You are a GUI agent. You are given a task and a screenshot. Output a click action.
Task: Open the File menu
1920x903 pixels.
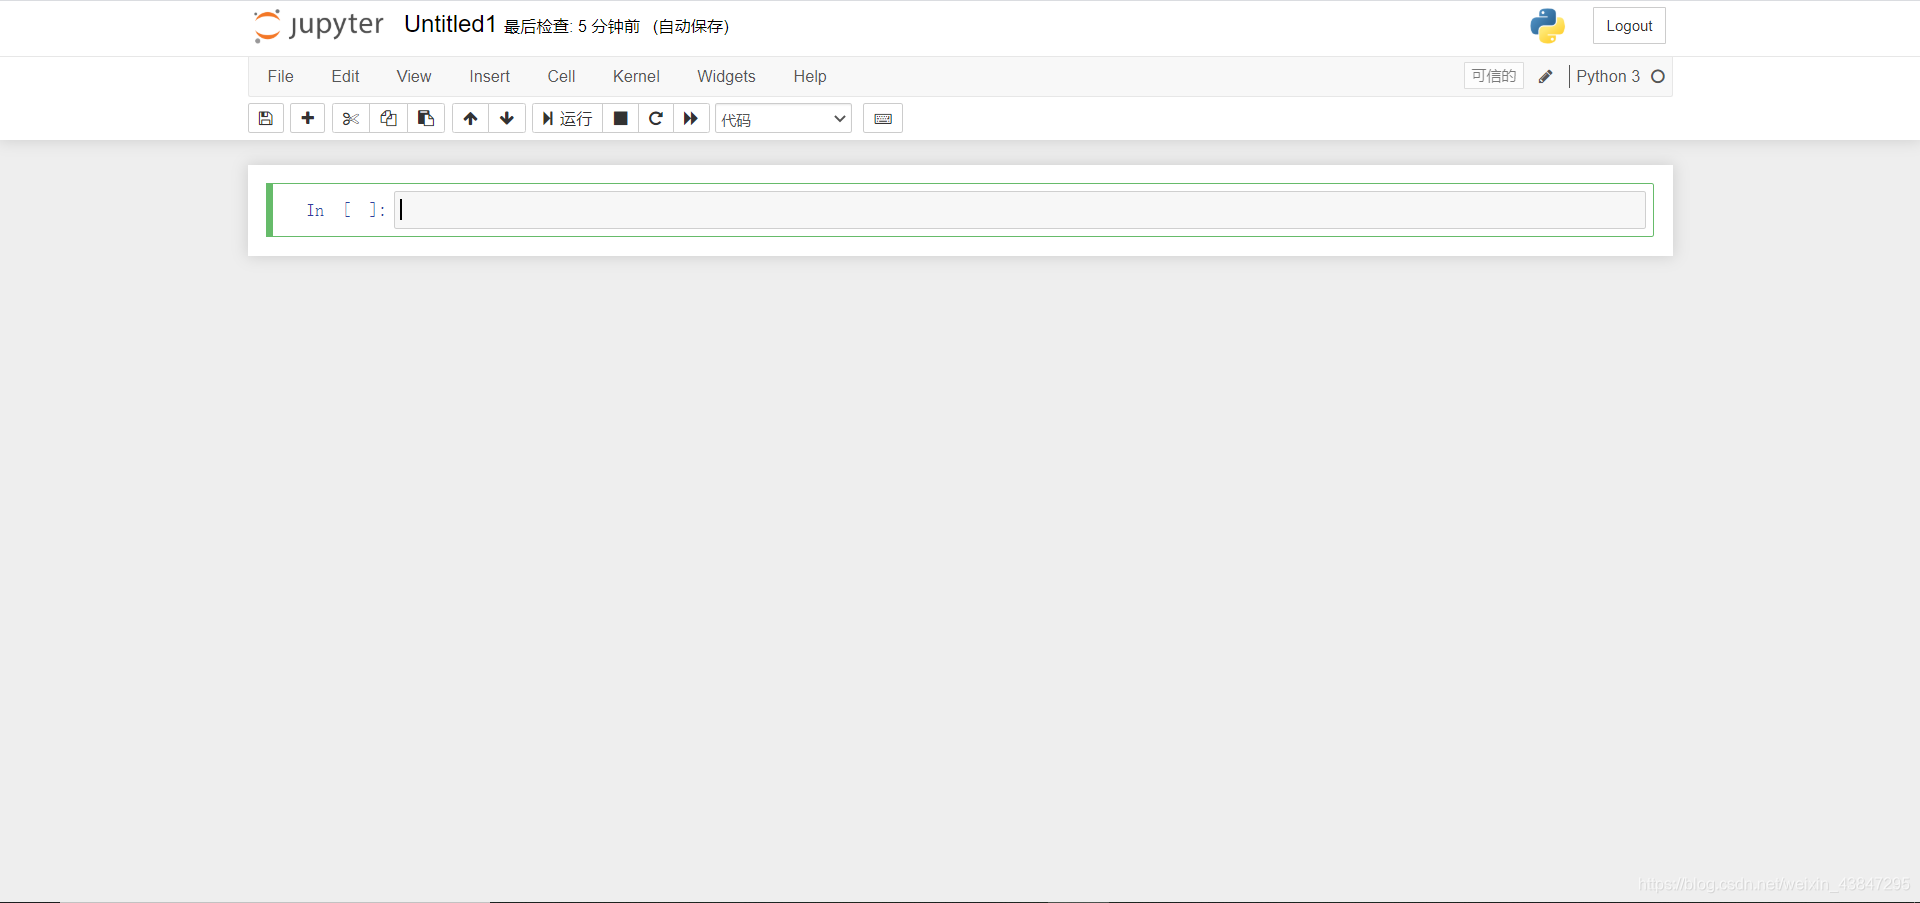pos(281,76)
